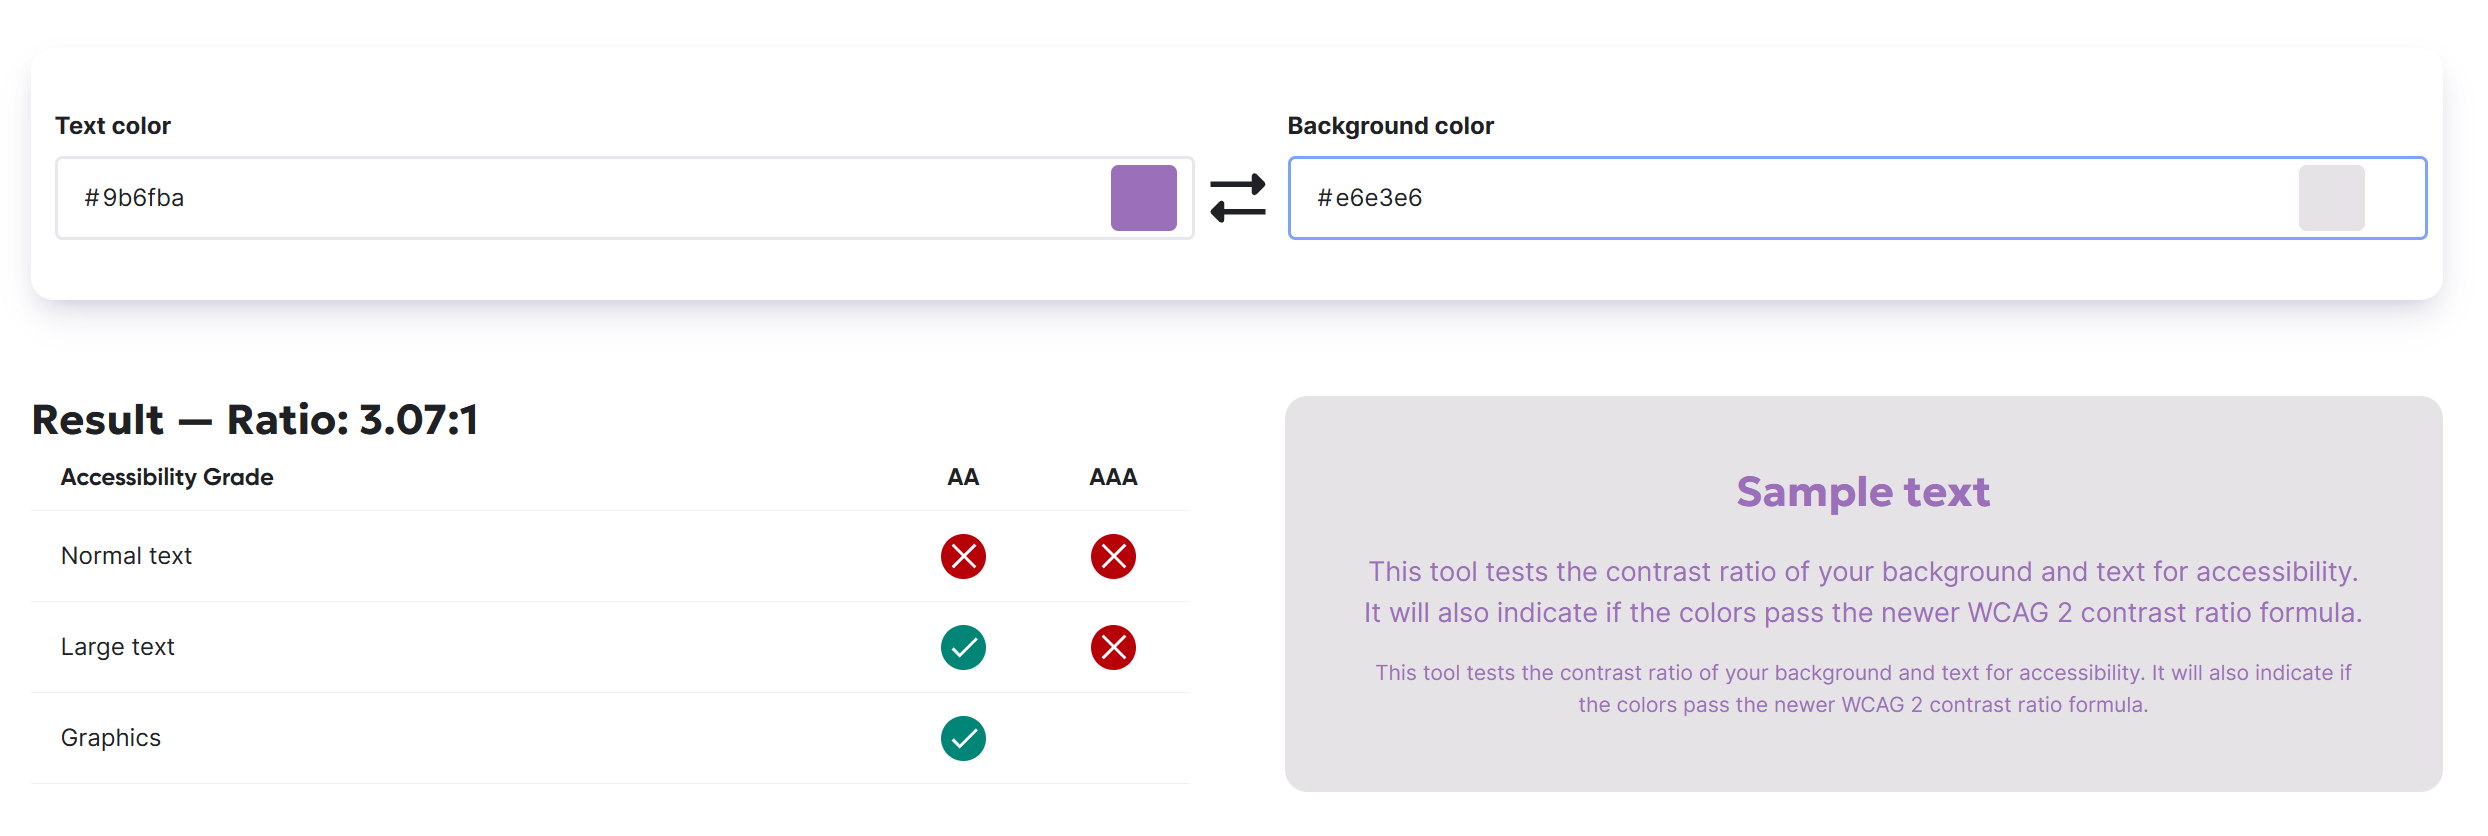This screenshot has width=2488, height=836.
Task: Open the purple text color swatch
Action: coord(1143,198)
